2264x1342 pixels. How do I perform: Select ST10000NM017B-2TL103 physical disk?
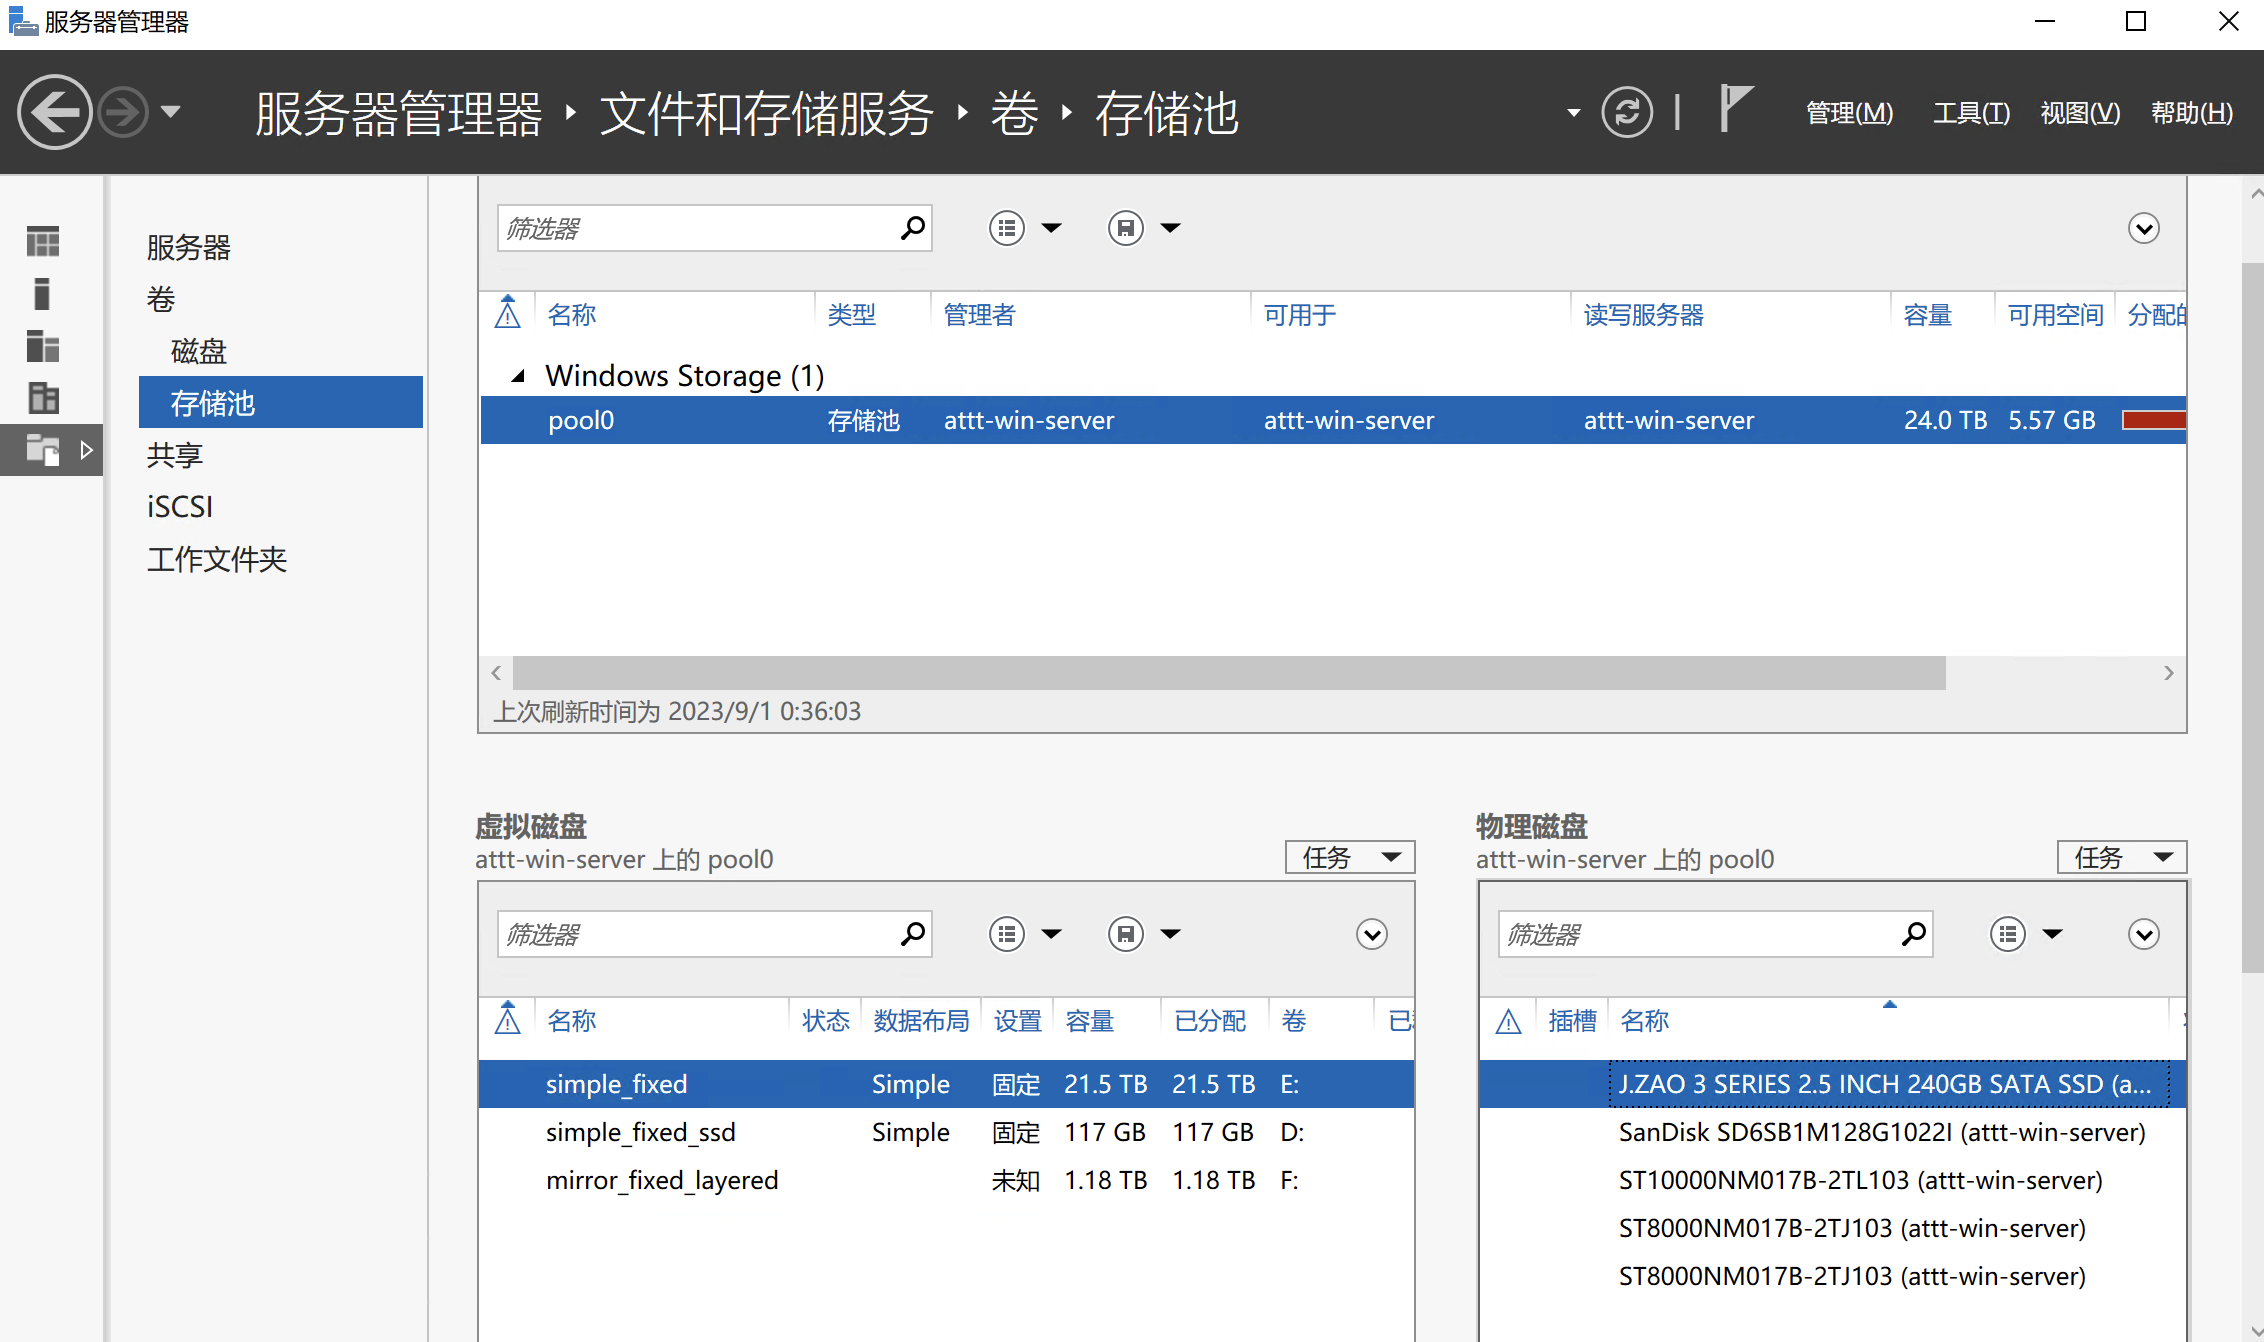pyautogui.click(x=1832, y=1180)
